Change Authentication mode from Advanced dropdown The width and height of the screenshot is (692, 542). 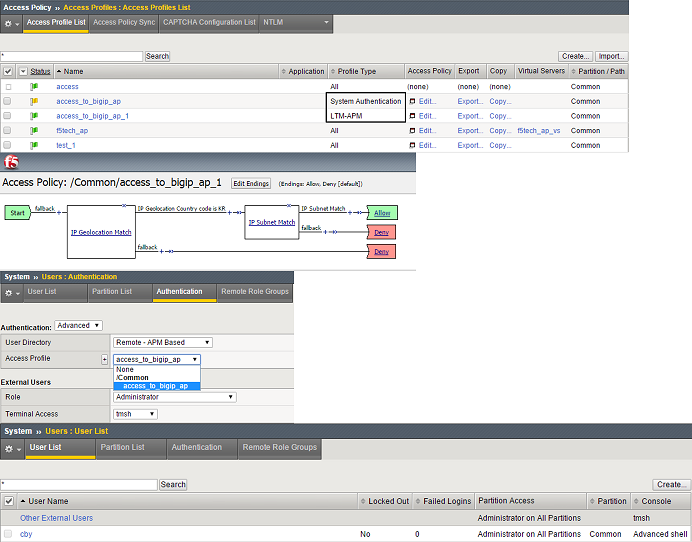click(79, 325)
